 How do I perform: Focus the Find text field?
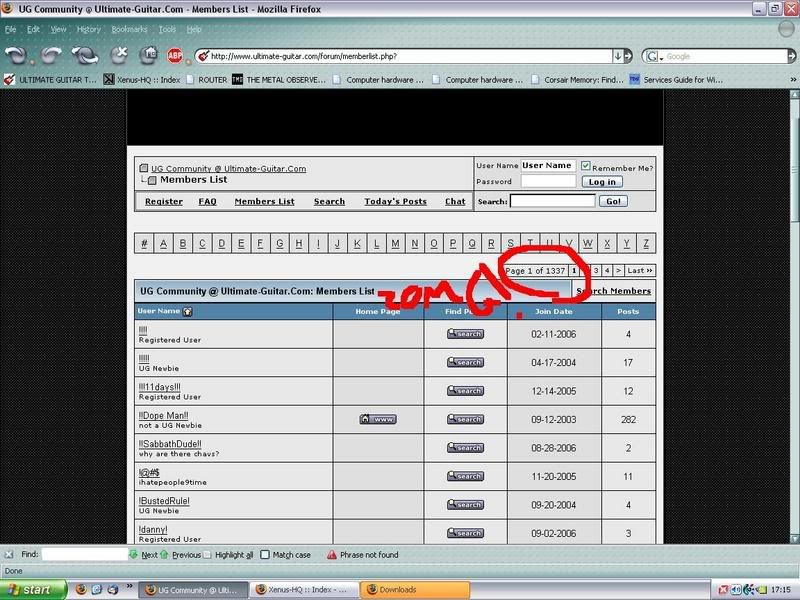(85, 554)
